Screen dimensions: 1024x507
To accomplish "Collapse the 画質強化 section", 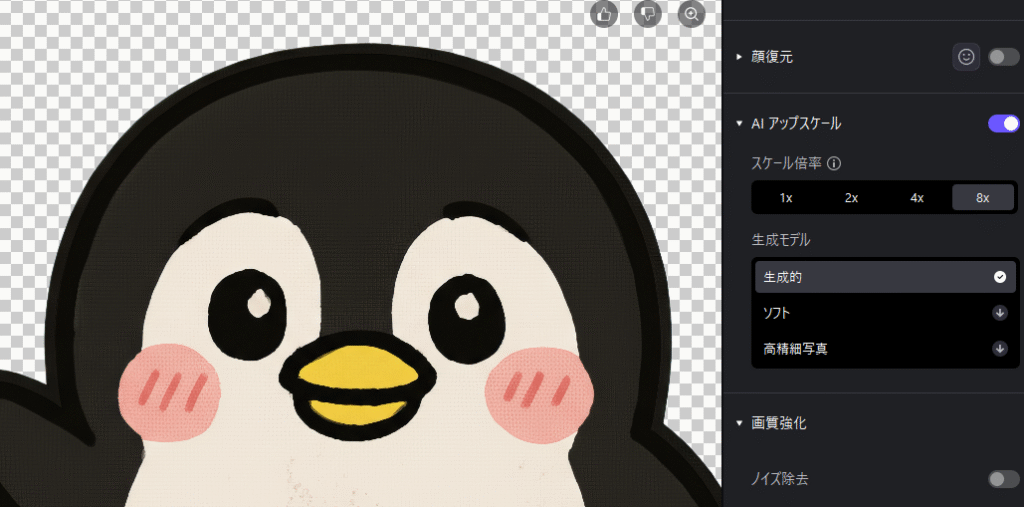I will coord(740,423).
